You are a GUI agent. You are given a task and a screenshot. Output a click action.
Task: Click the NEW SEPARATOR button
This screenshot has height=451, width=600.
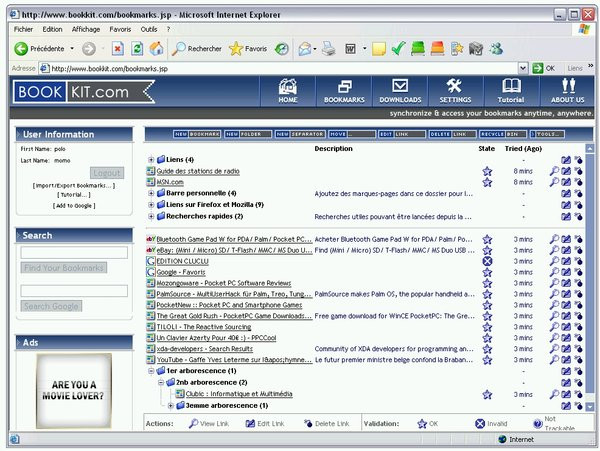(x=300, y=134)
